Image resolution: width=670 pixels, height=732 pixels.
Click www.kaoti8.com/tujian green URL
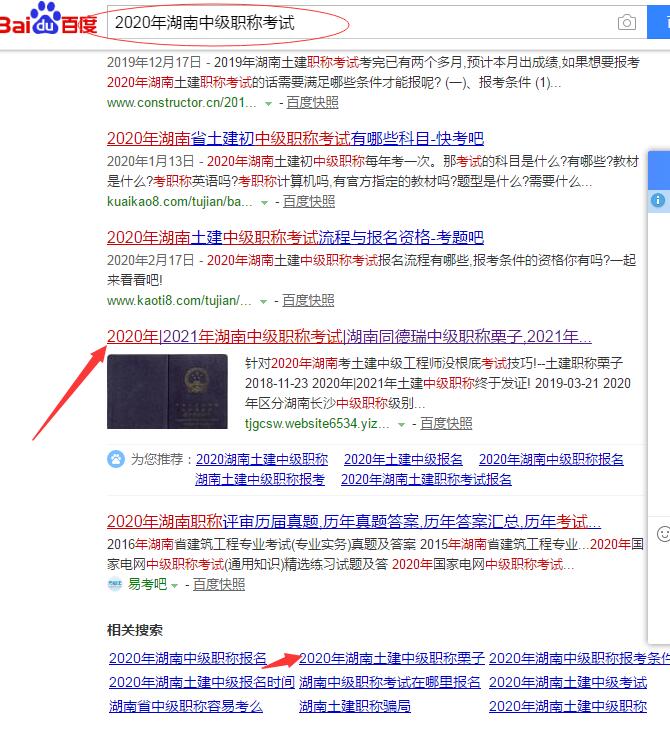(179, 300)
